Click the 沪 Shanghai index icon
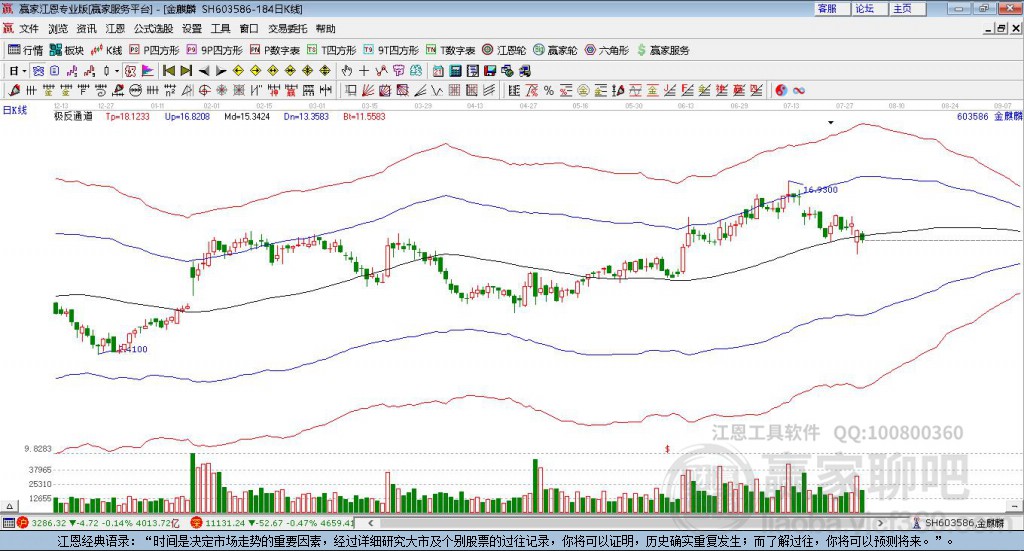The height and width of the screenshot is (551, 1024). tap(23, 523)
